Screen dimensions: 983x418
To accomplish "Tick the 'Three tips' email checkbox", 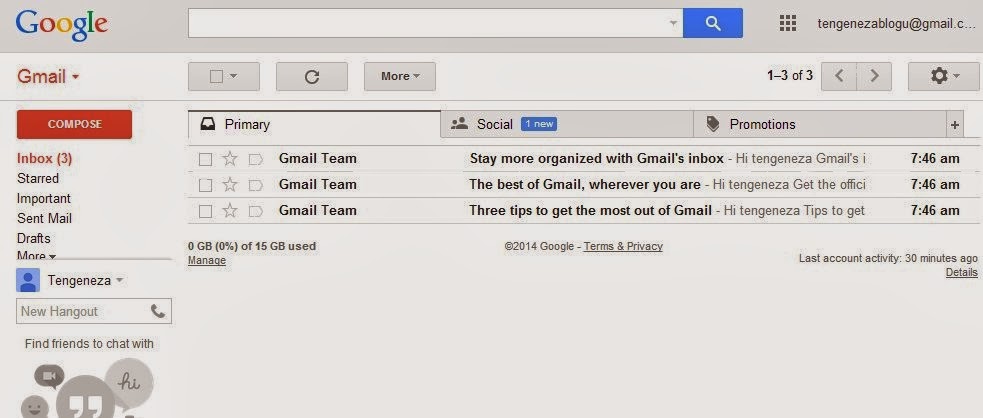I will 205,211.
